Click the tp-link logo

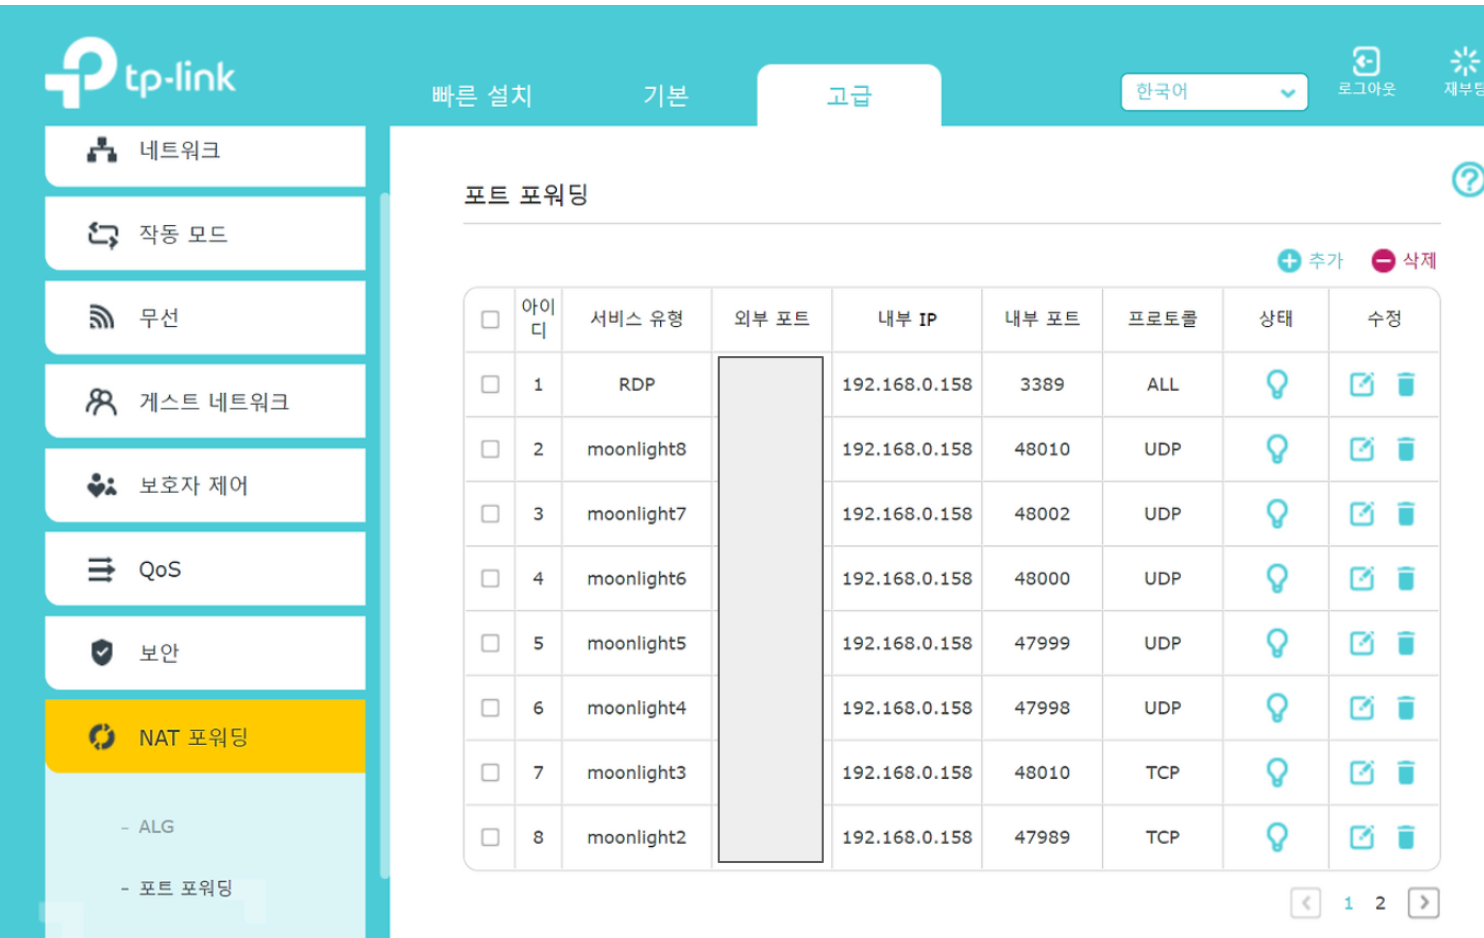[140, 72]
